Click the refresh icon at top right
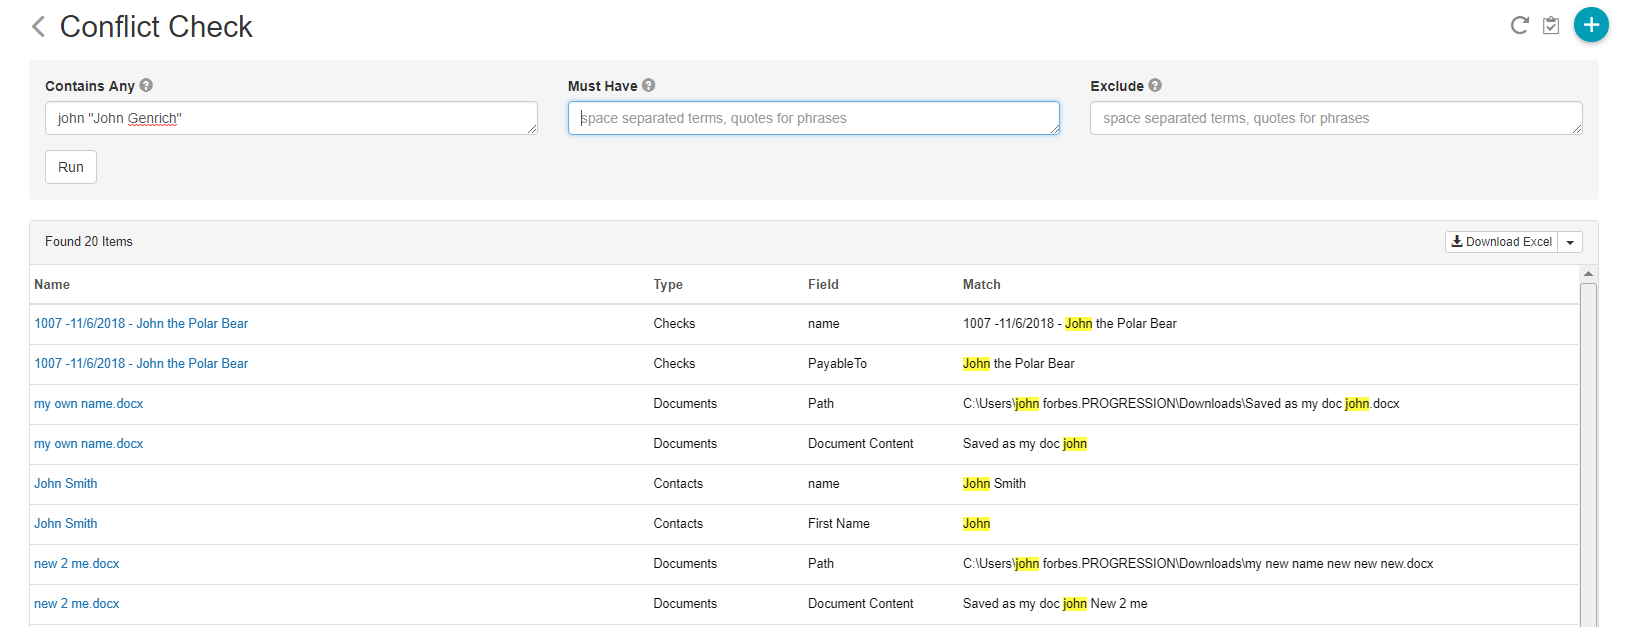 (x=1519, y=25)
